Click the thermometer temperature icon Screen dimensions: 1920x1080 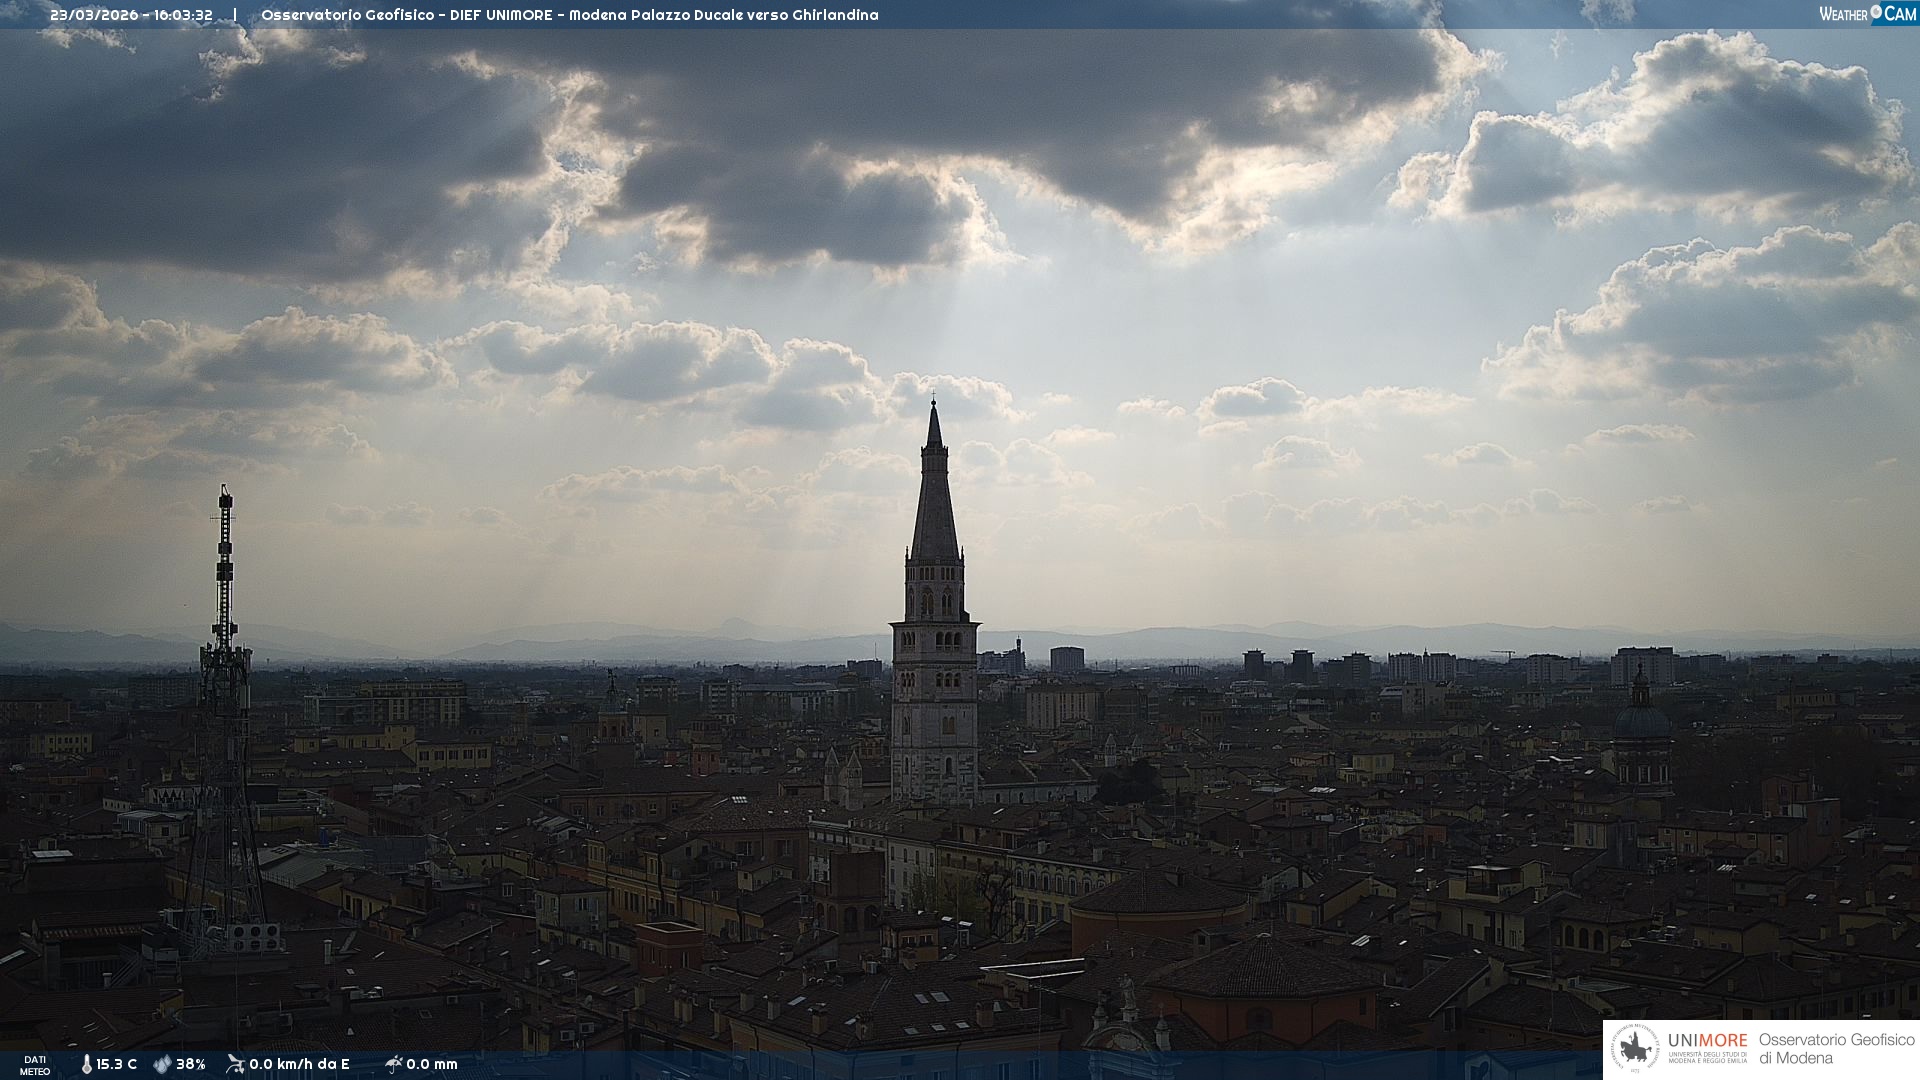[x=87, y=1064]
